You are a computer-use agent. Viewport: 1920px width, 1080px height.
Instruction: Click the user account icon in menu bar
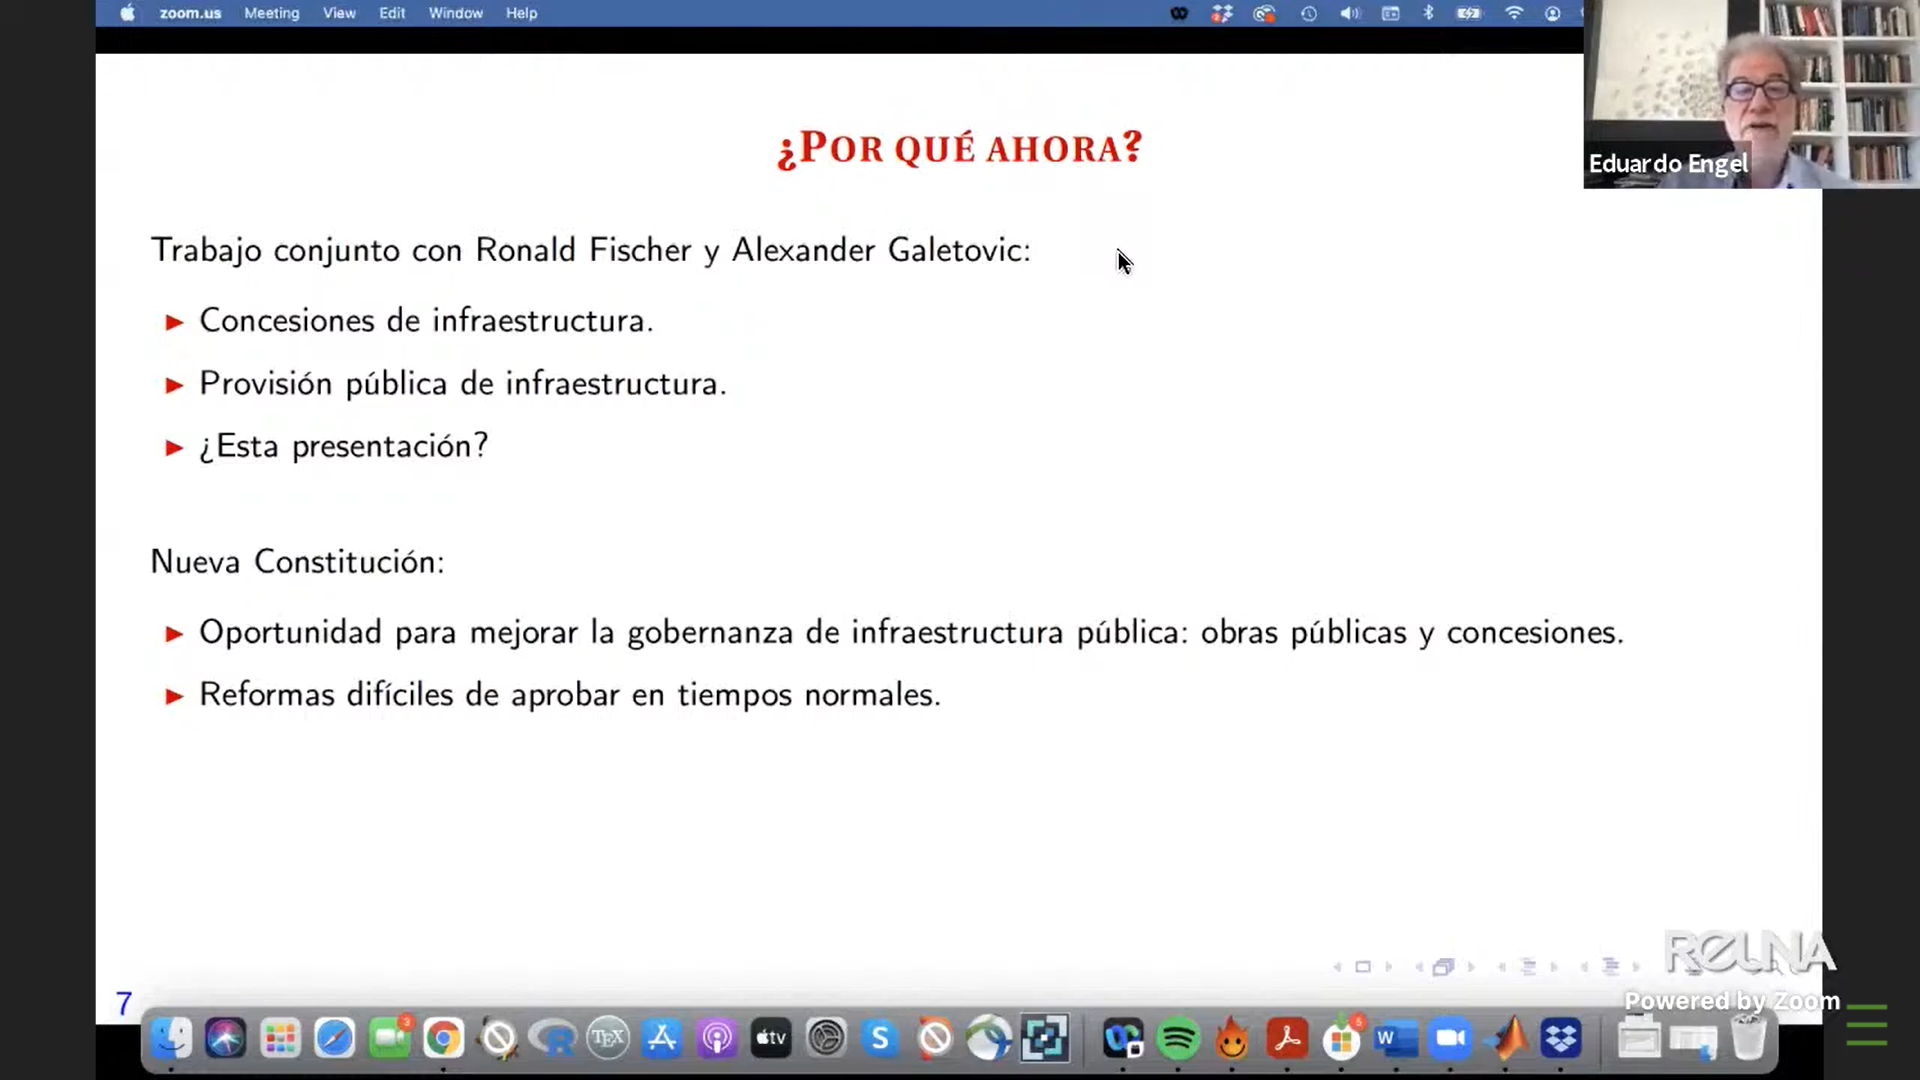coord(1552,13)
